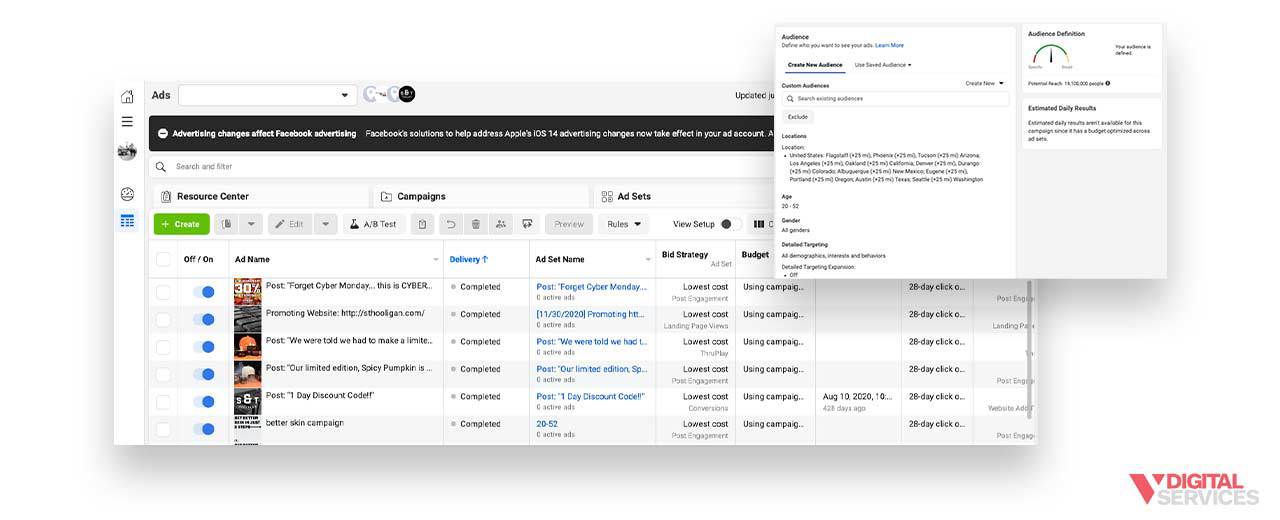The width and height of the screenshot is (1280, 520).
Task: Open thumbnail of Promoting Website ad
Action: [x=247, y=319]
